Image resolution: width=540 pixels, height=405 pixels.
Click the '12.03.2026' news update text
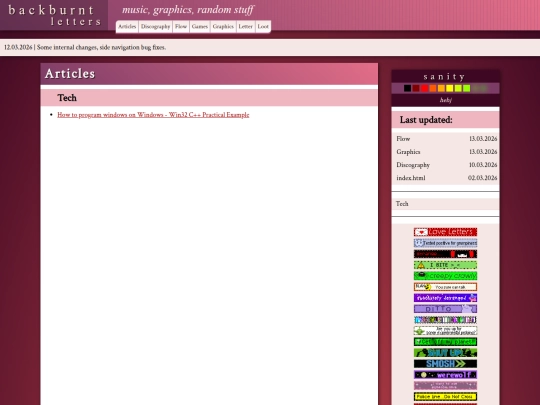[x=85, y=48]
